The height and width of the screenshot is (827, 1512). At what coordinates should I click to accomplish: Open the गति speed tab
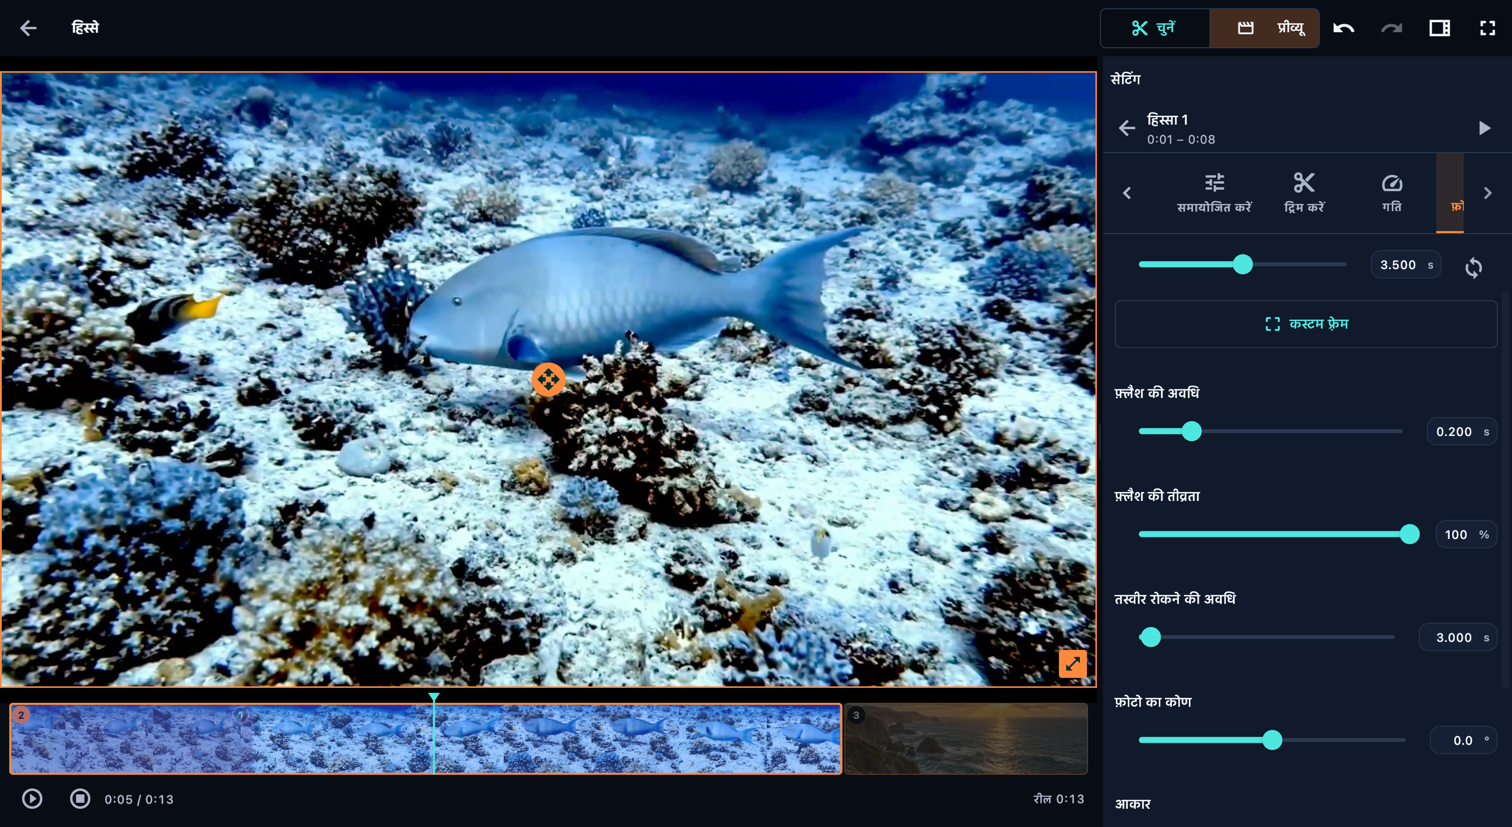click(1392, 193)
